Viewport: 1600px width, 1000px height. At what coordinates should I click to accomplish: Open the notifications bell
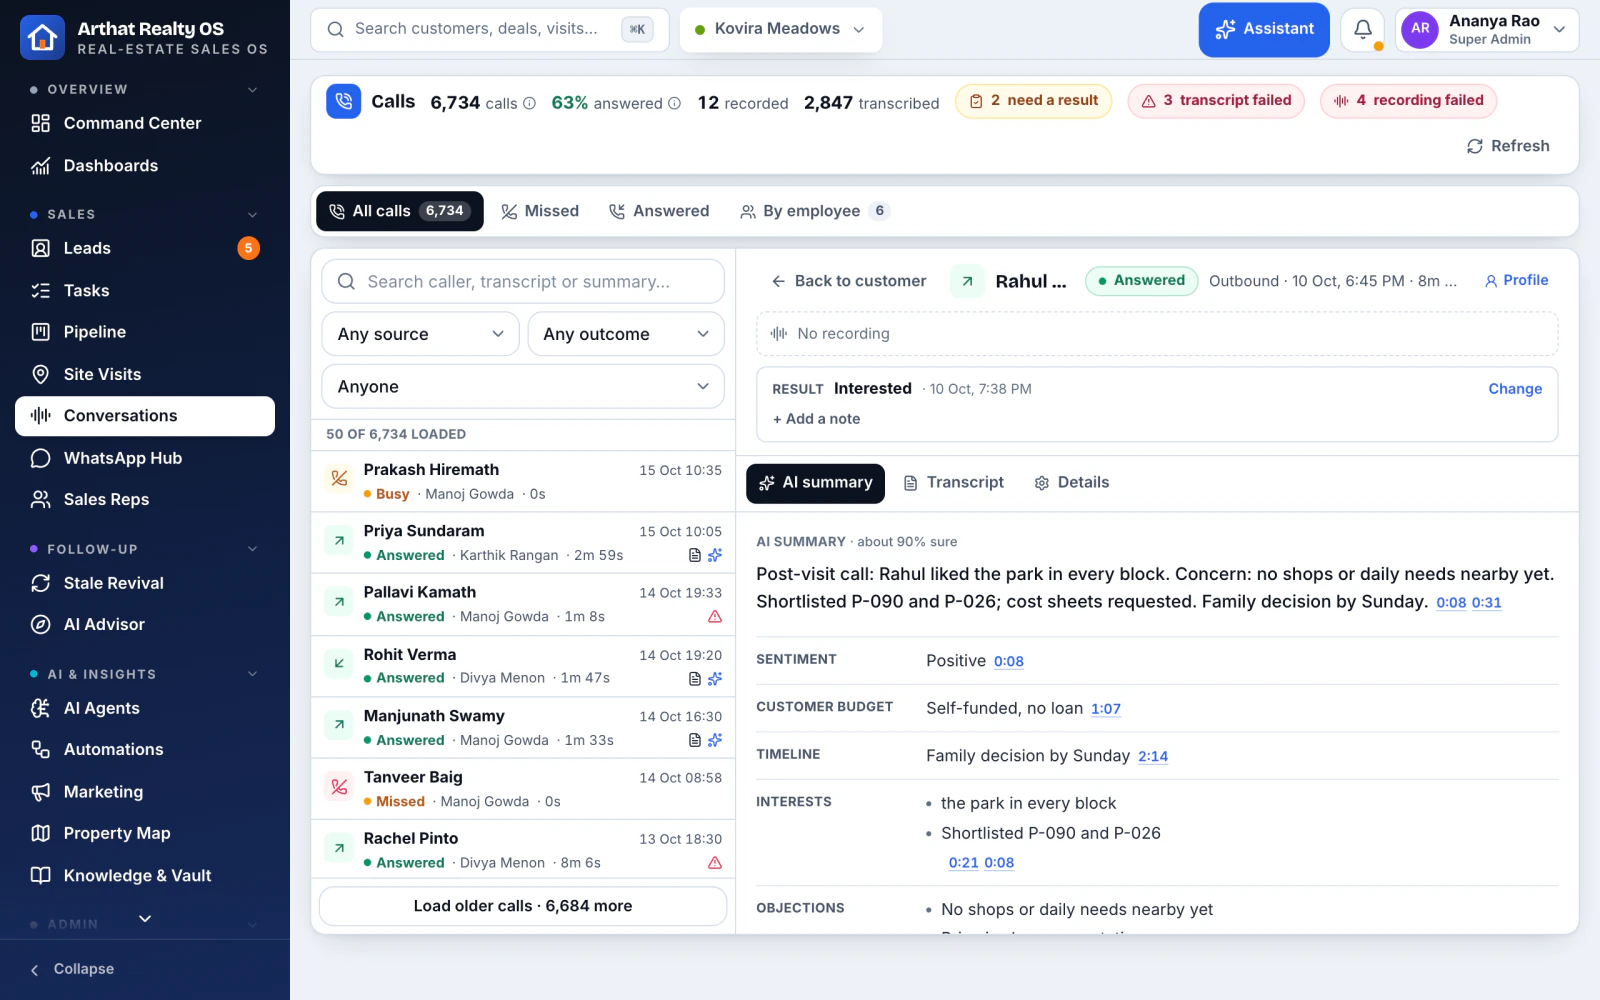[1362, 30]
